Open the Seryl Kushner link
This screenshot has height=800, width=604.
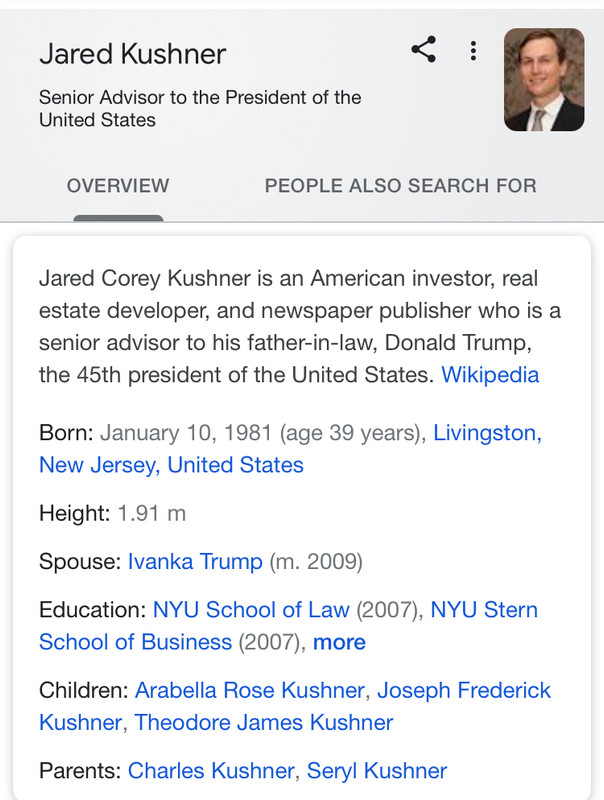point(377,770)
